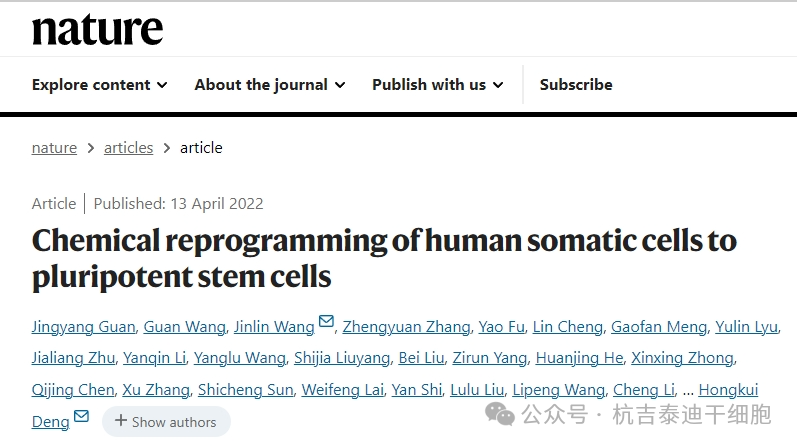This screenshot has width=797, height=446.
Task: Click the article title heading
Action: click(x=384, y=257)
